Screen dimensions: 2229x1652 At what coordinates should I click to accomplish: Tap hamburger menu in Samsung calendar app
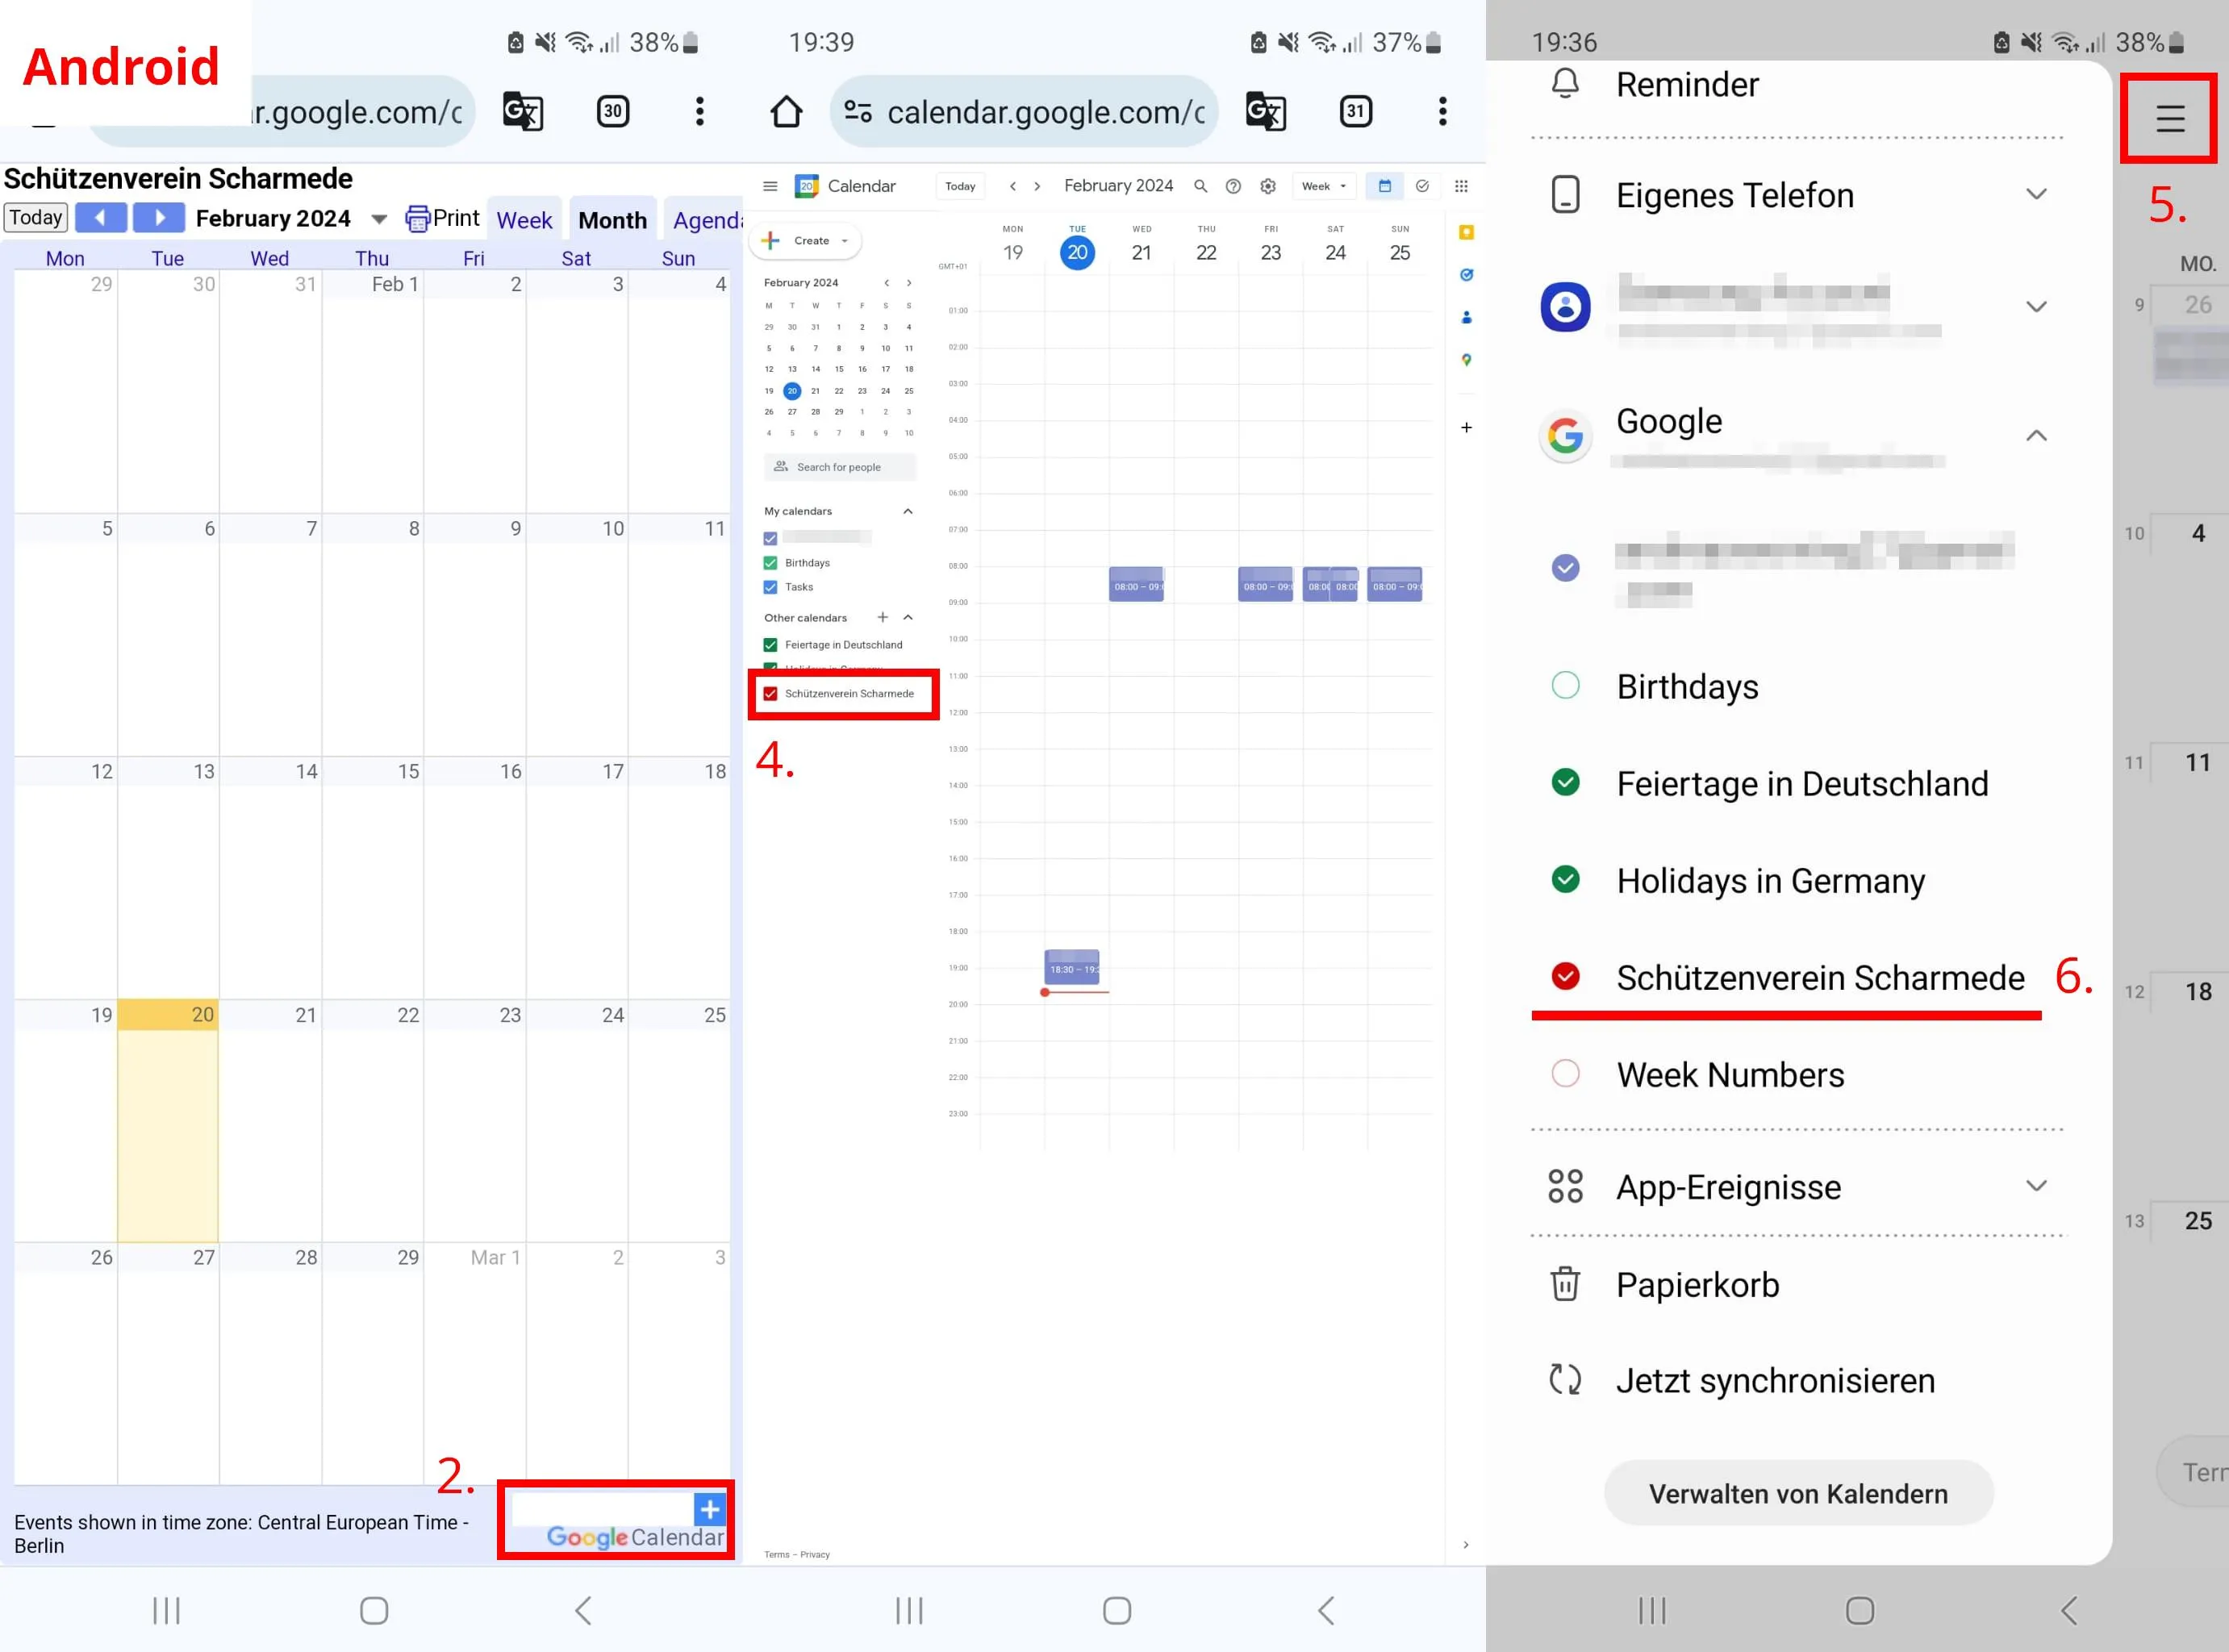pos(2169,118)
